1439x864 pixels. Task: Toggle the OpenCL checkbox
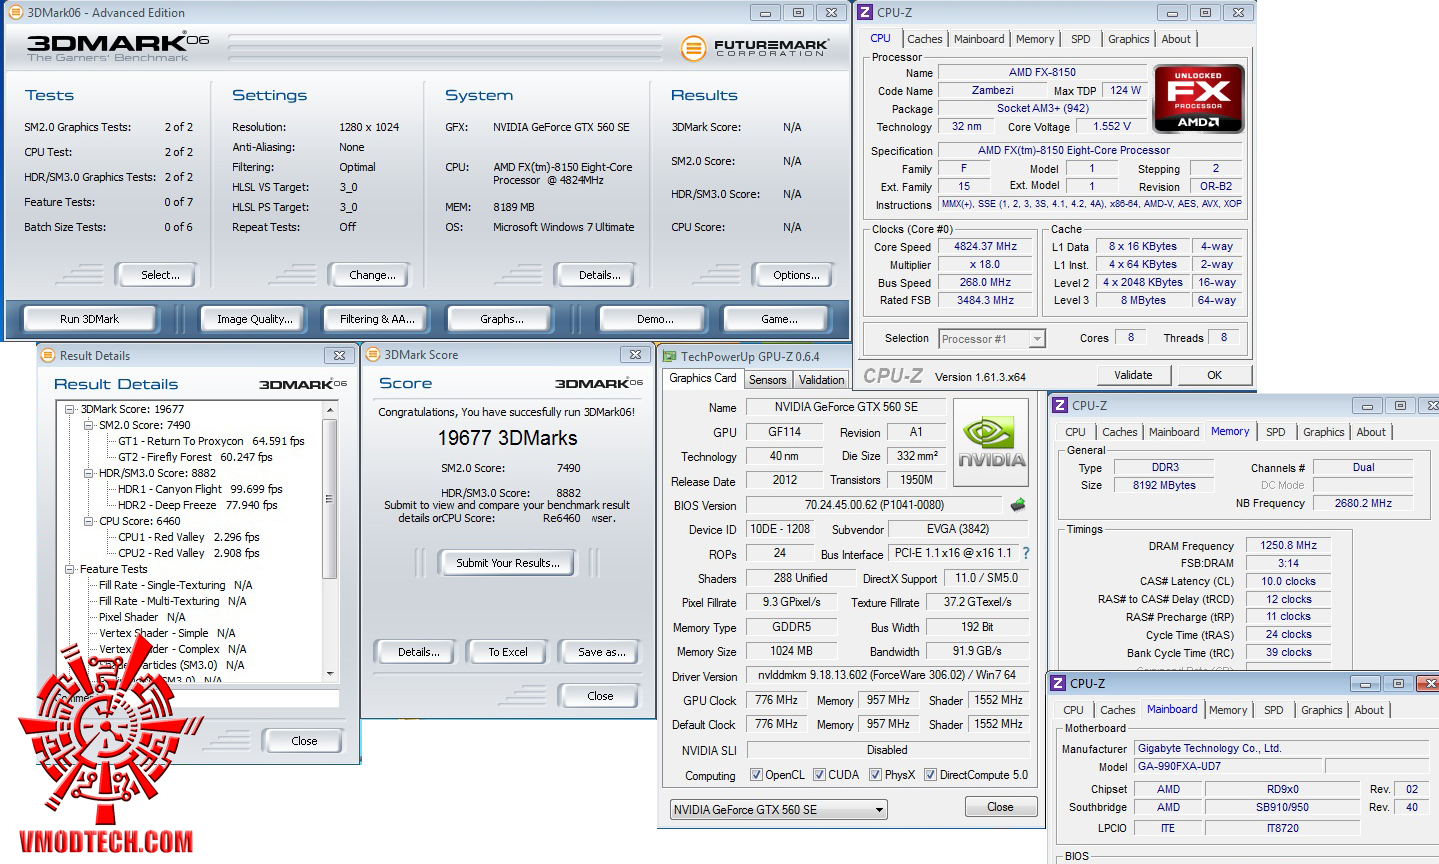(x=756, y=775)
